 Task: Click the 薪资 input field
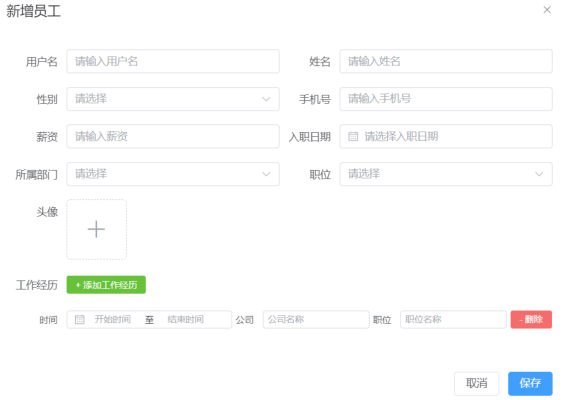pos(173,136)
